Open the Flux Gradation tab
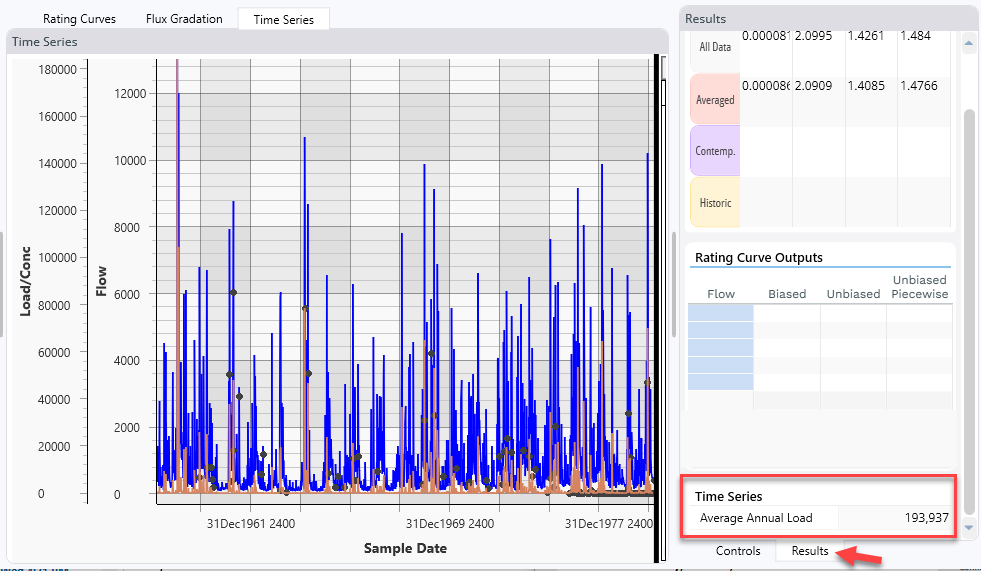Screen dimensions: 981x571 coord(184,19)
